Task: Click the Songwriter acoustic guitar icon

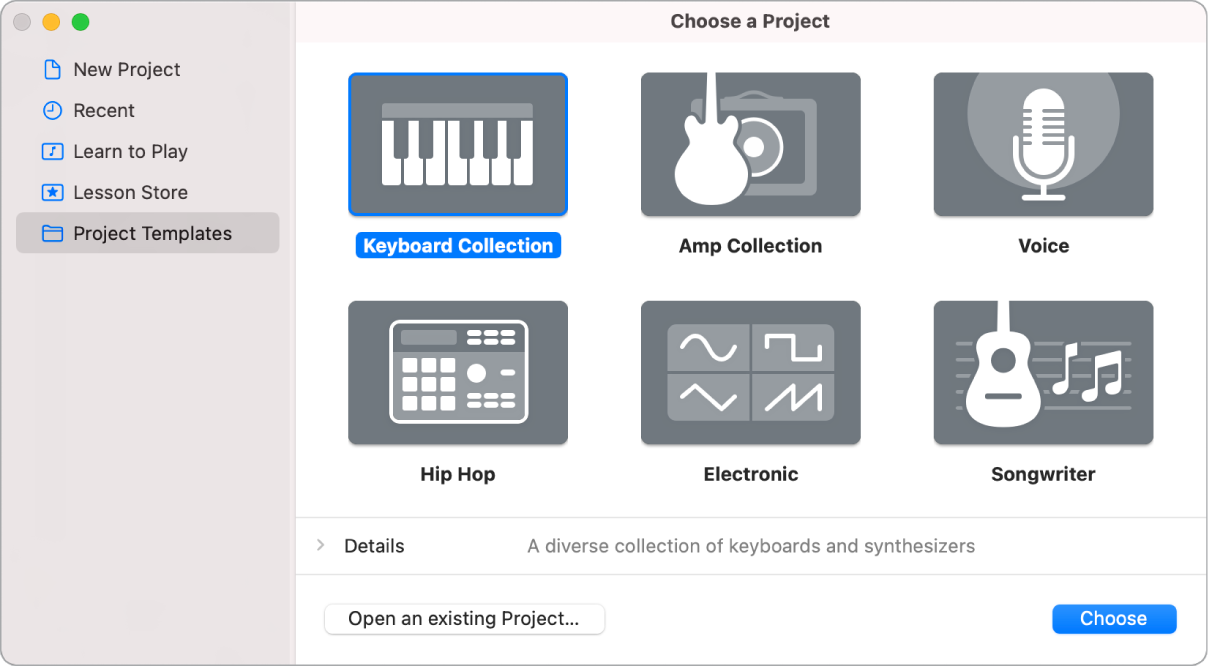Action: pos(1043,372)
